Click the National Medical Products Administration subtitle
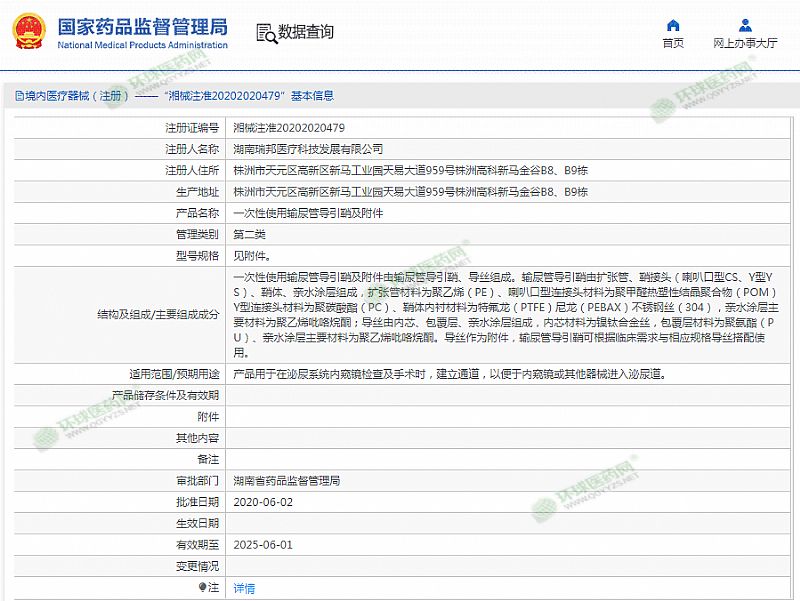Viewport: 800px width, 601px height. click(x=142, y=46)
